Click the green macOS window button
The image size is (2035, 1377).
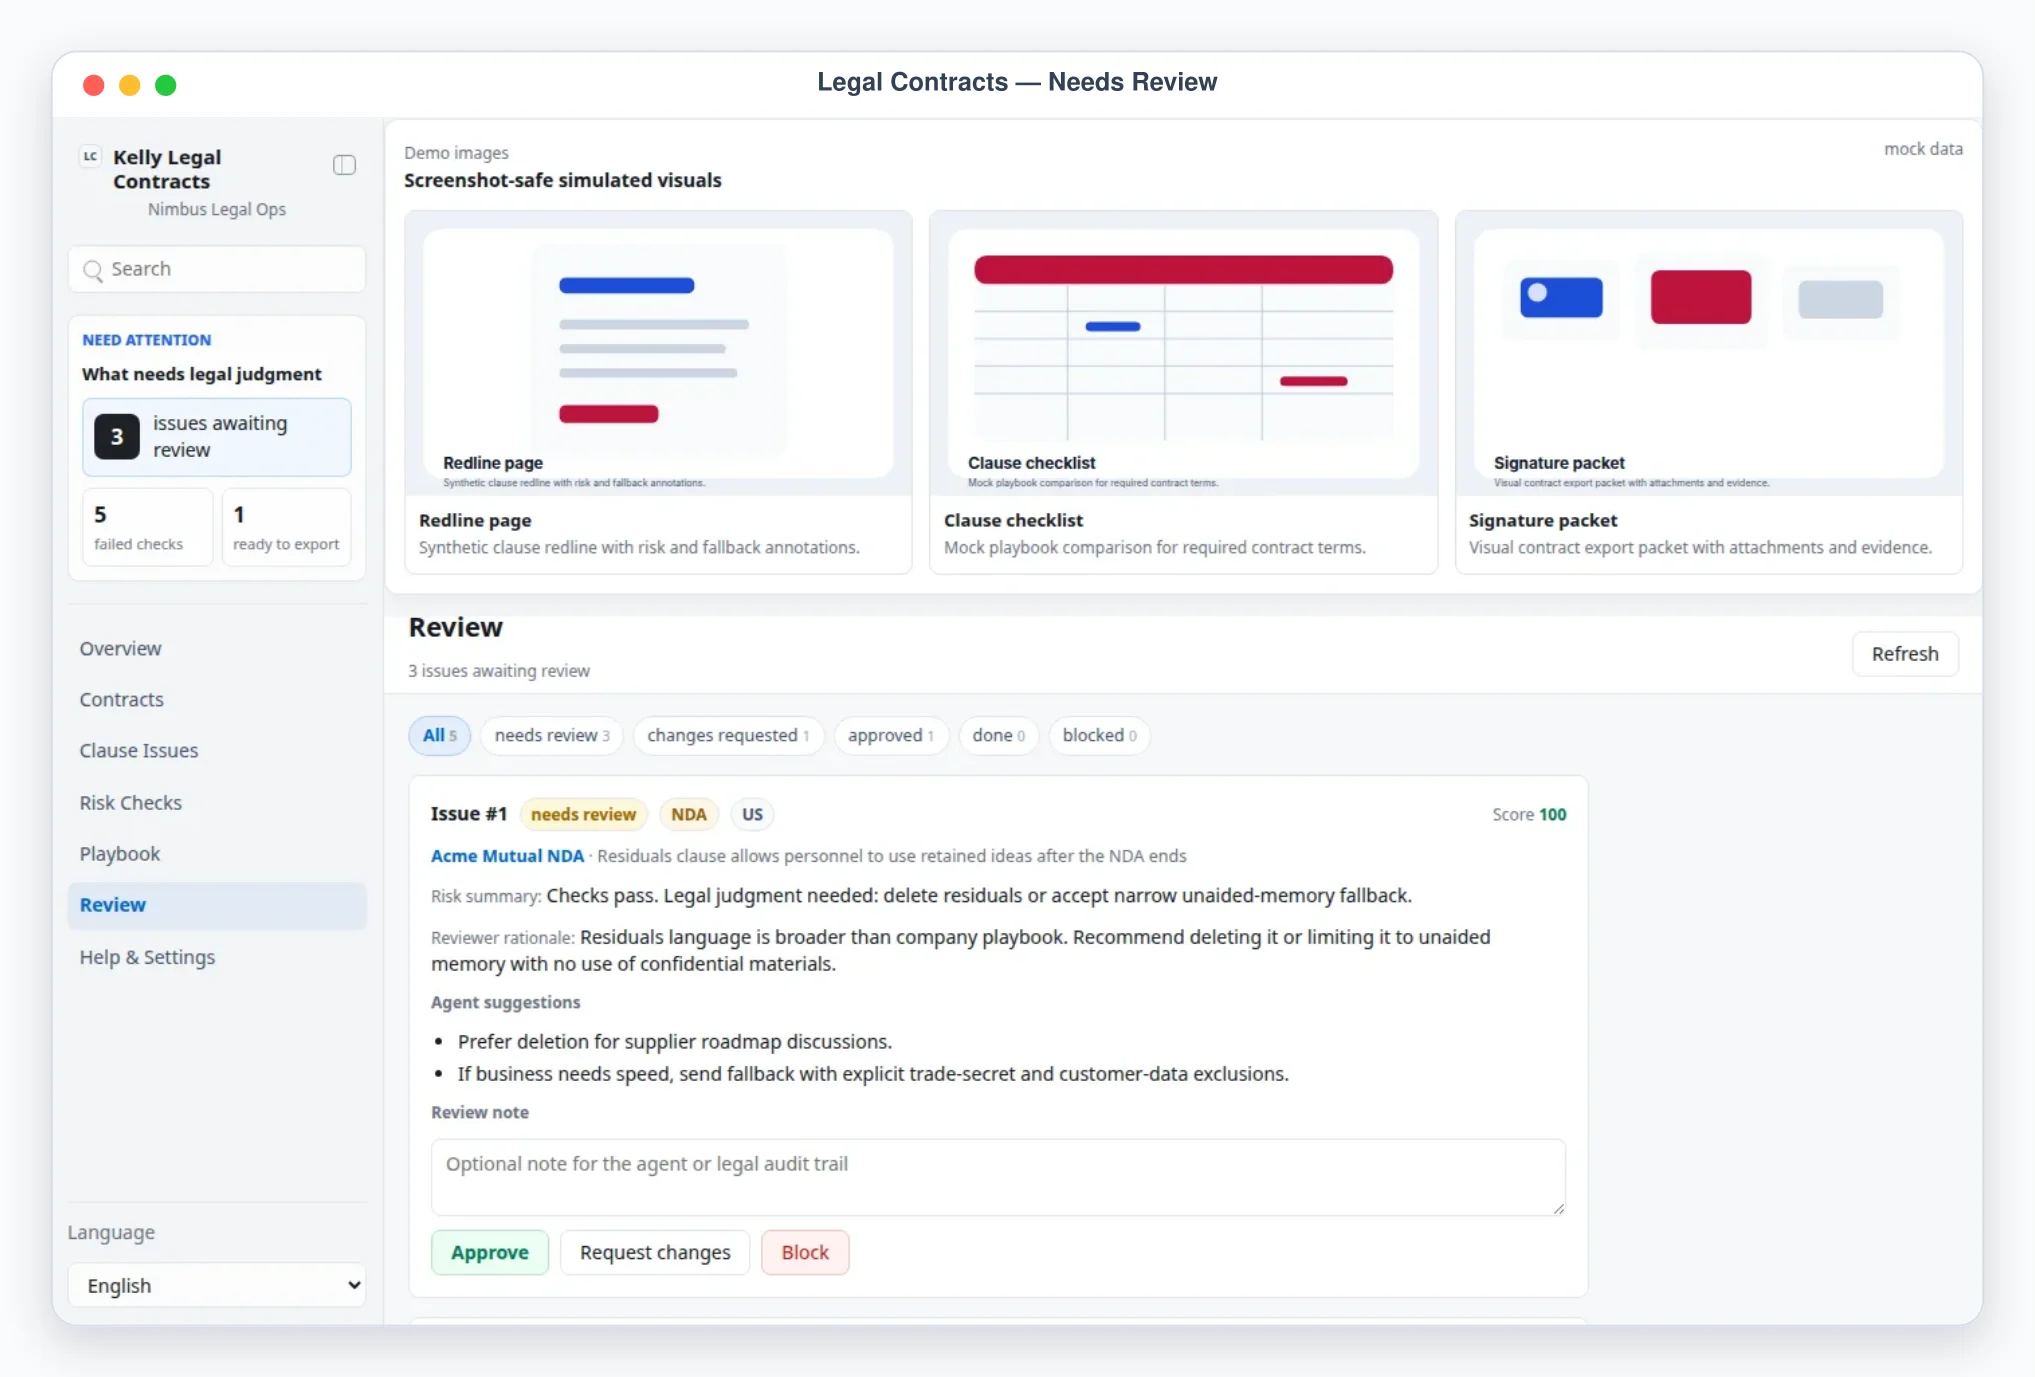[166, 85]
